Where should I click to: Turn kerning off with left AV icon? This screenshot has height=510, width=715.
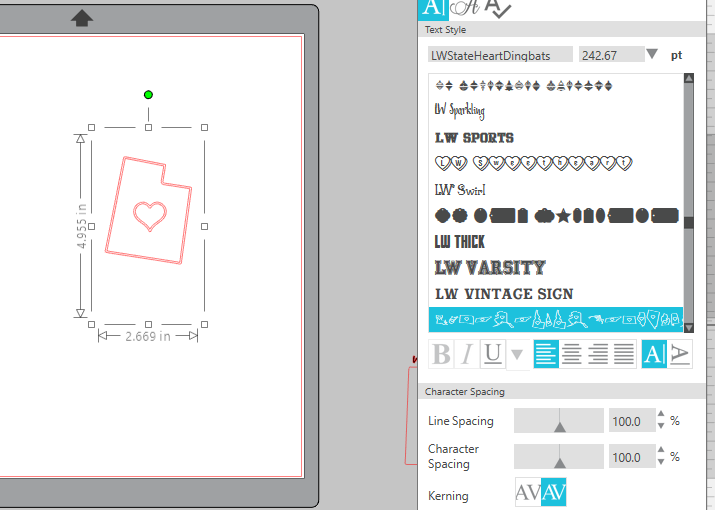tap(527, 493)
